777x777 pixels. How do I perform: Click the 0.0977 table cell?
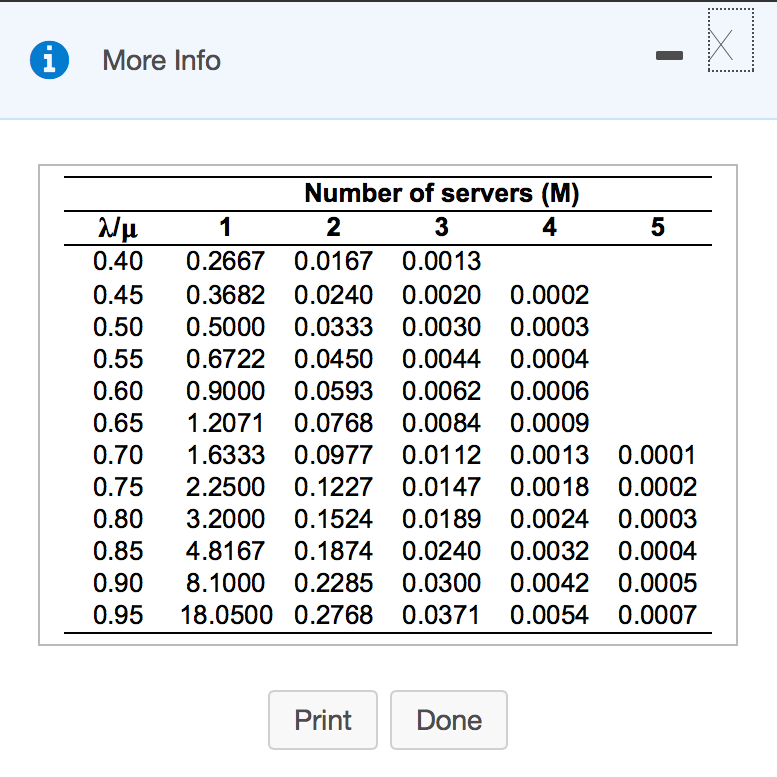coord(333,455)
